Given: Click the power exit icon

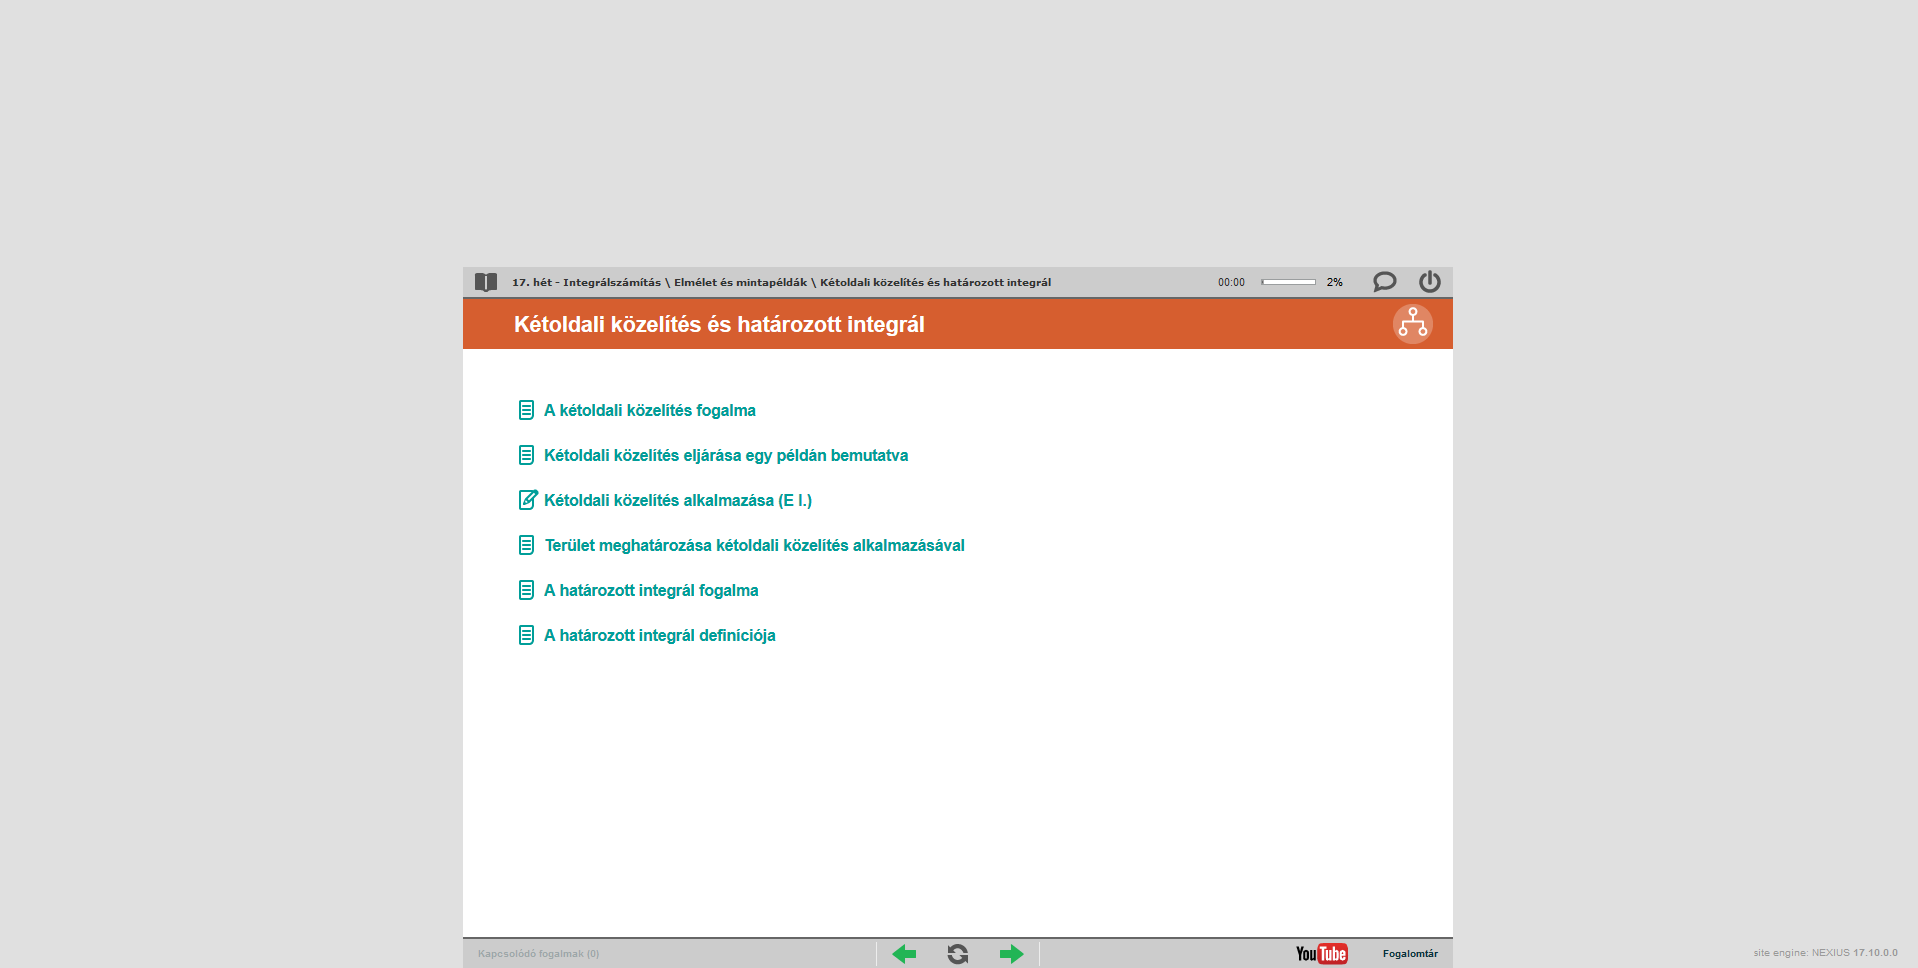Looking at the screenshot, I should 1430,282.
